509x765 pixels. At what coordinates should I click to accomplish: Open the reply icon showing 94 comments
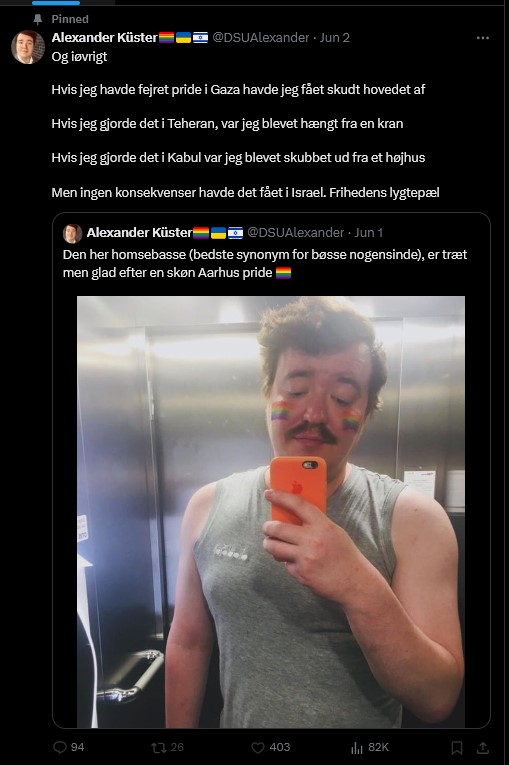click(60, 747)
